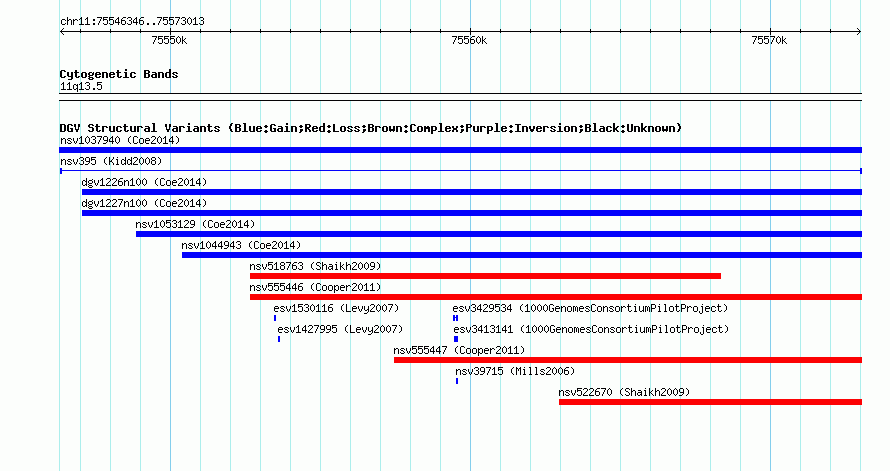Click the thin nsv395 variant line
Image resolution: width=890 pixels, height=471 pixels.
(461, 171)
